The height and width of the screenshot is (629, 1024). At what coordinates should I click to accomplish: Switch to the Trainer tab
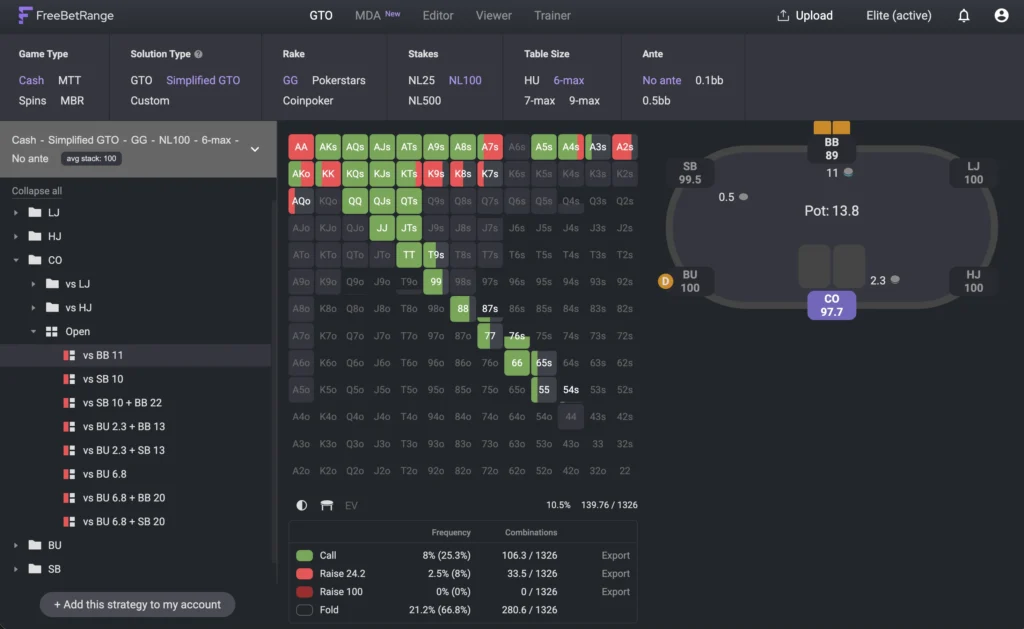point(552,16)
